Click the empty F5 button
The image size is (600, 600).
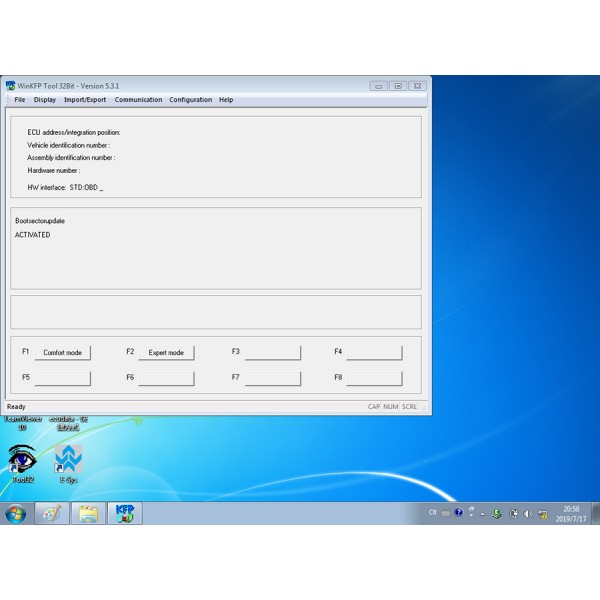[x=63, y=378]
